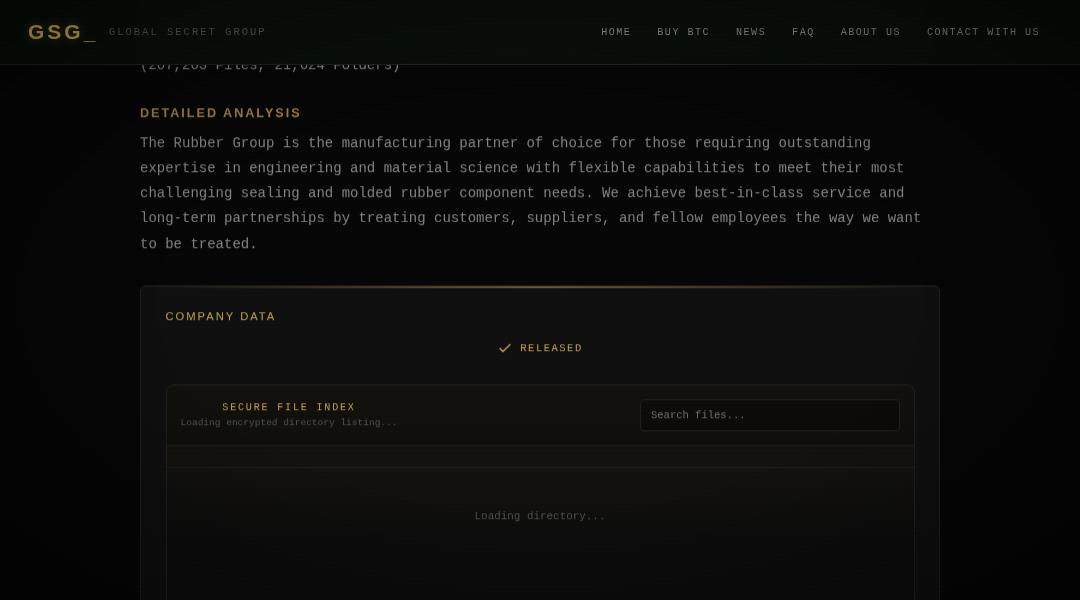
Task: Click the GLOBAL SECRET GROUP tagline
Action: click(x=187, y=32)
